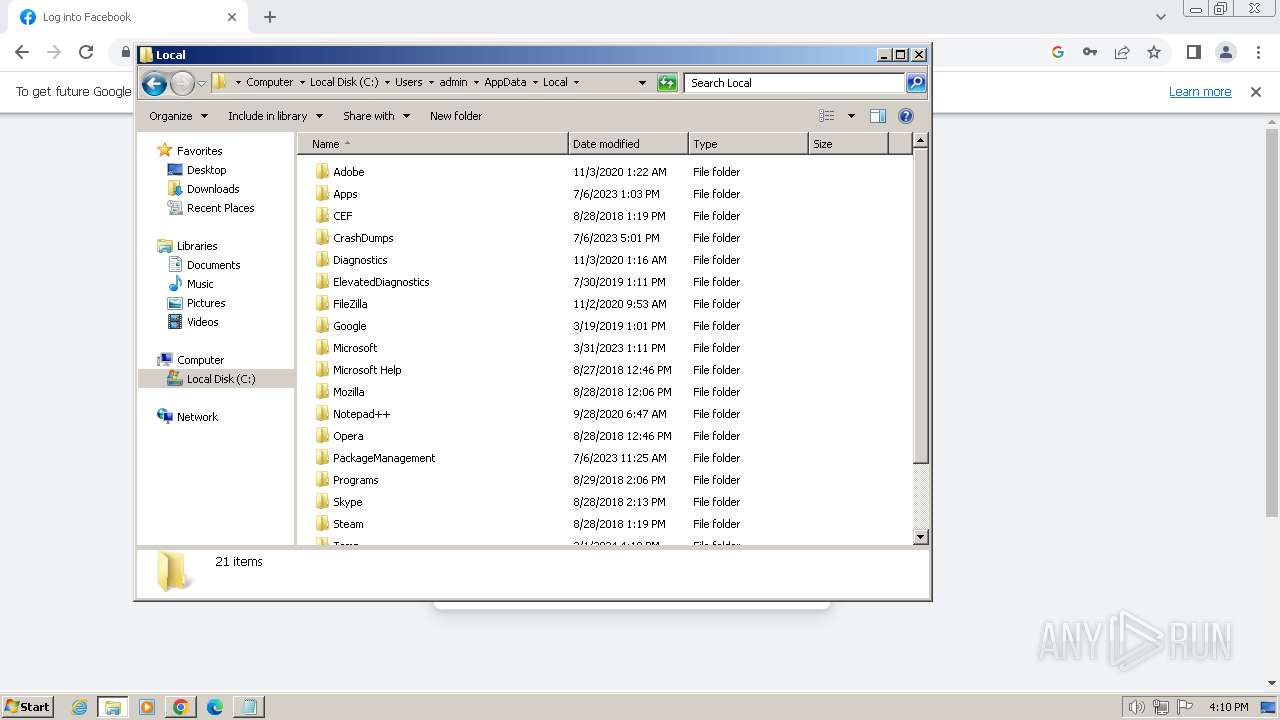Expand arrow after Local in address path

[576, 83]
